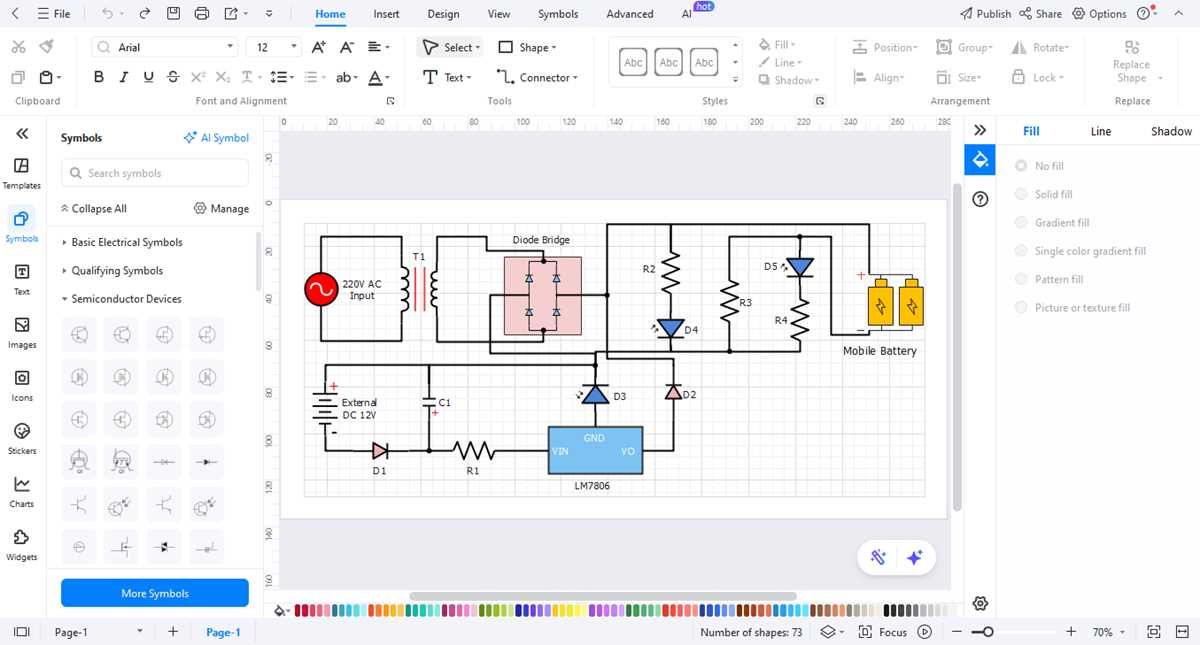This screenshot has width=1200, height=645.
Task: Click the add page plus button
Action: (173, 632)
